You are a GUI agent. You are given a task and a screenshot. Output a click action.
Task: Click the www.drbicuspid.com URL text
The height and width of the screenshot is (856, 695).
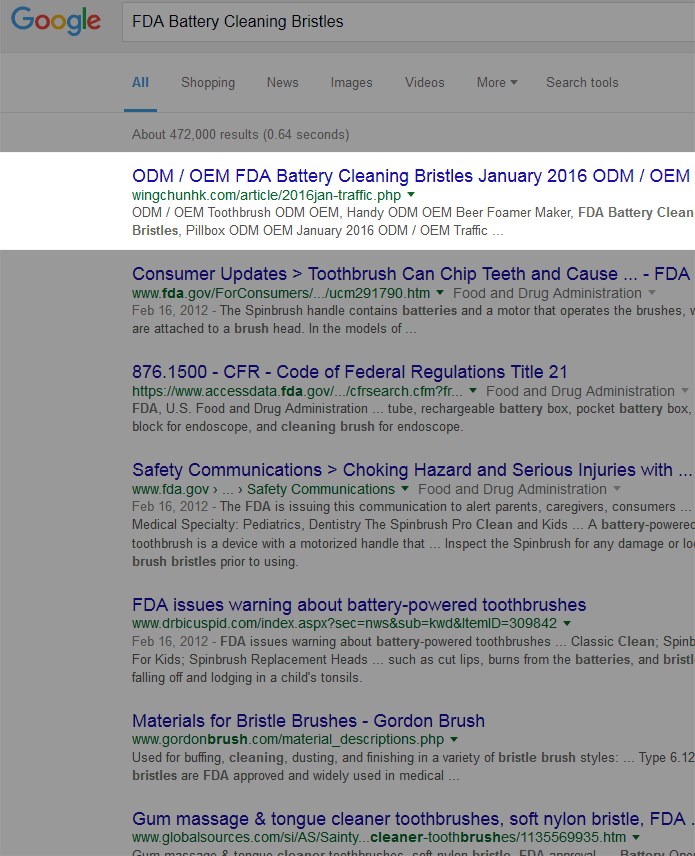coord(344,623)
